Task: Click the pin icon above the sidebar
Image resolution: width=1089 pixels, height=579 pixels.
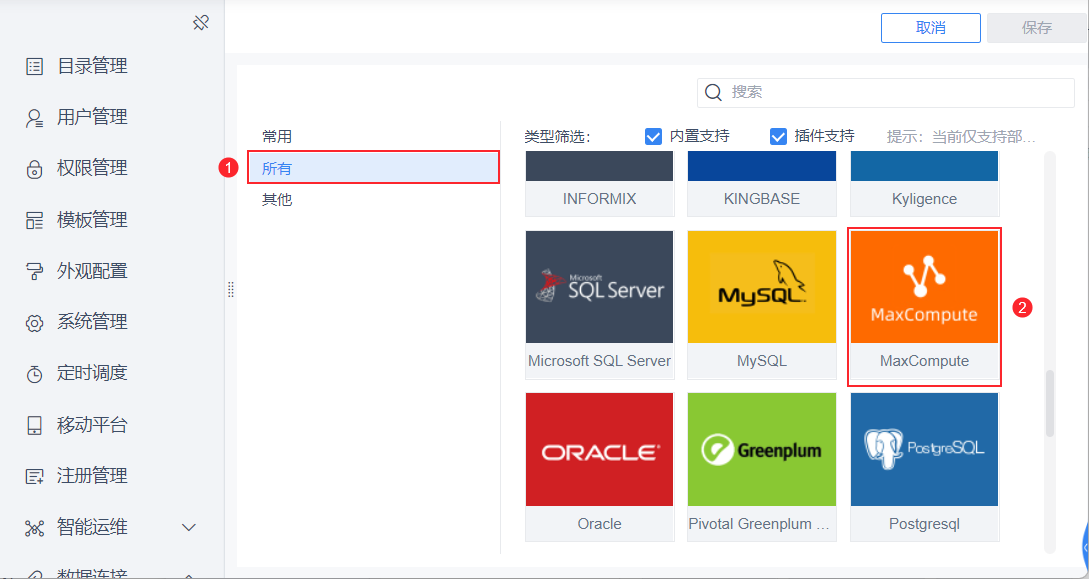Action: [201, 24]
